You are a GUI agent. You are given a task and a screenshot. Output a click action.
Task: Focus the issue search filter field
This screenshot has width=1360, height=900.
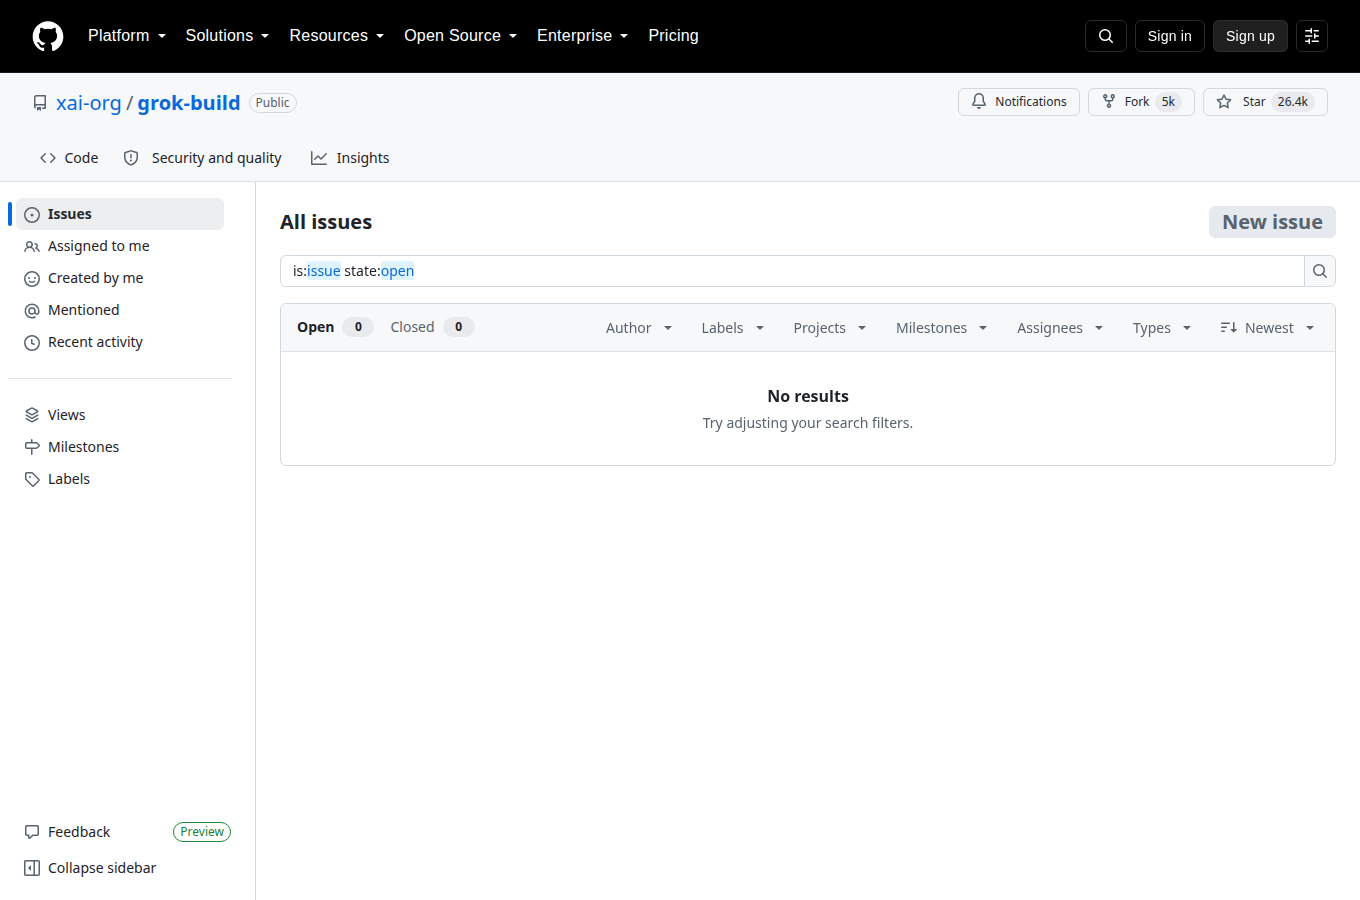tap(792, 271)
